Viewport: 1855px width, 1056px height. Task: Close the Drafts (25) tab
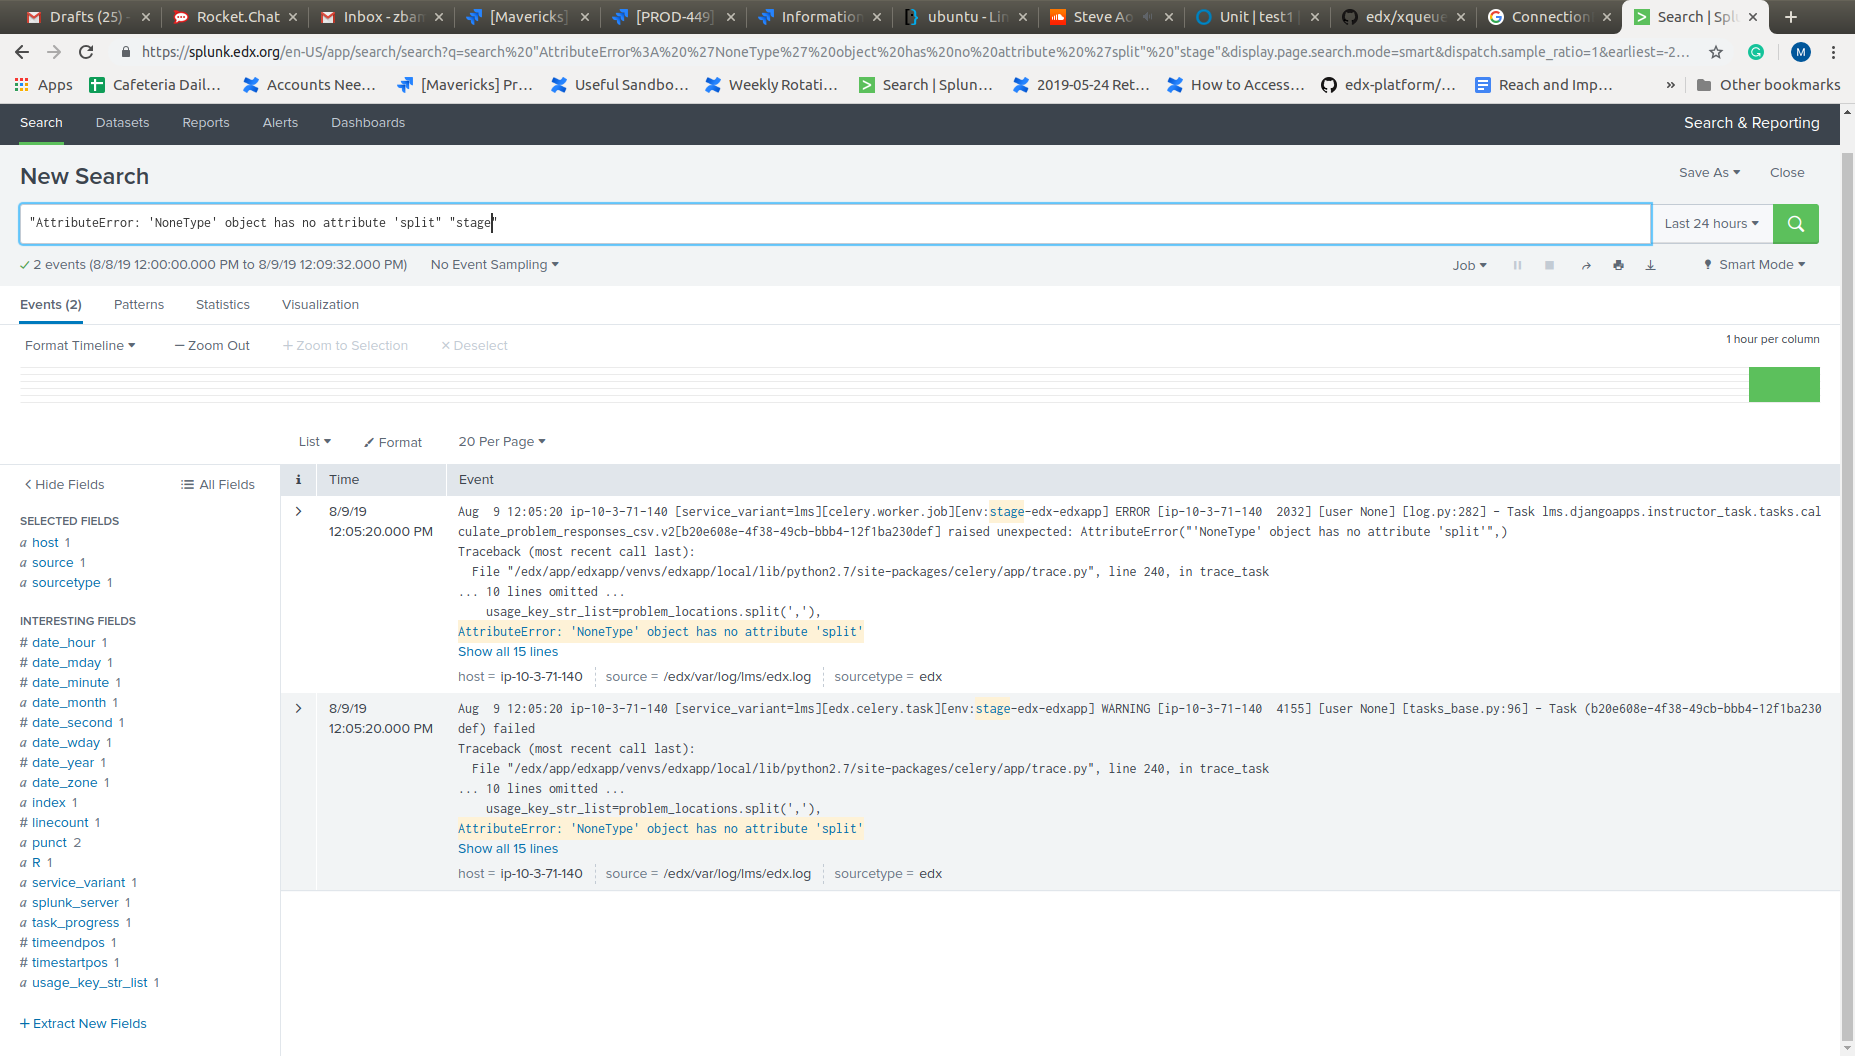coord(145,17)
